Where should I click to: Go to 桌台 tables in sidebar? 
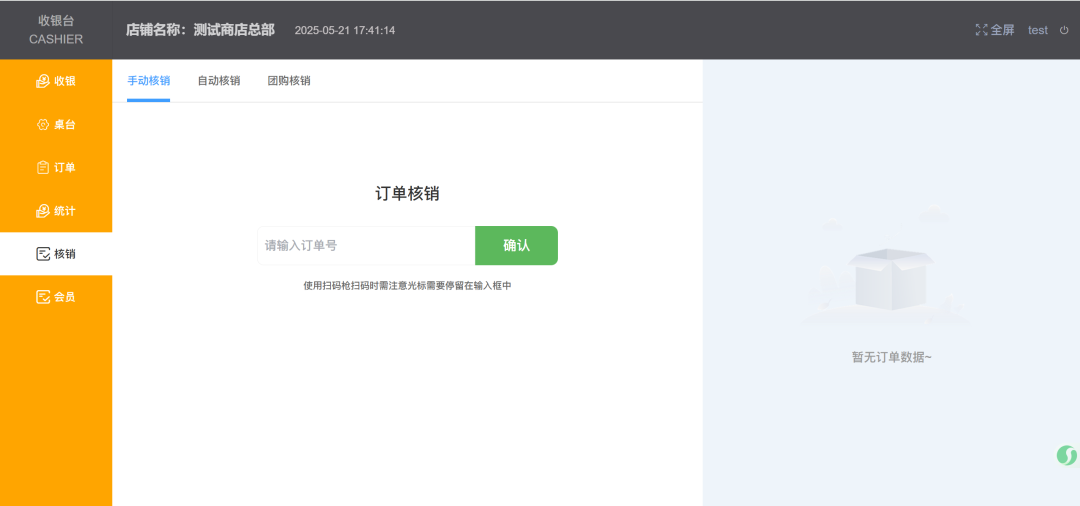pyautogui.click(x=56, y=125)
